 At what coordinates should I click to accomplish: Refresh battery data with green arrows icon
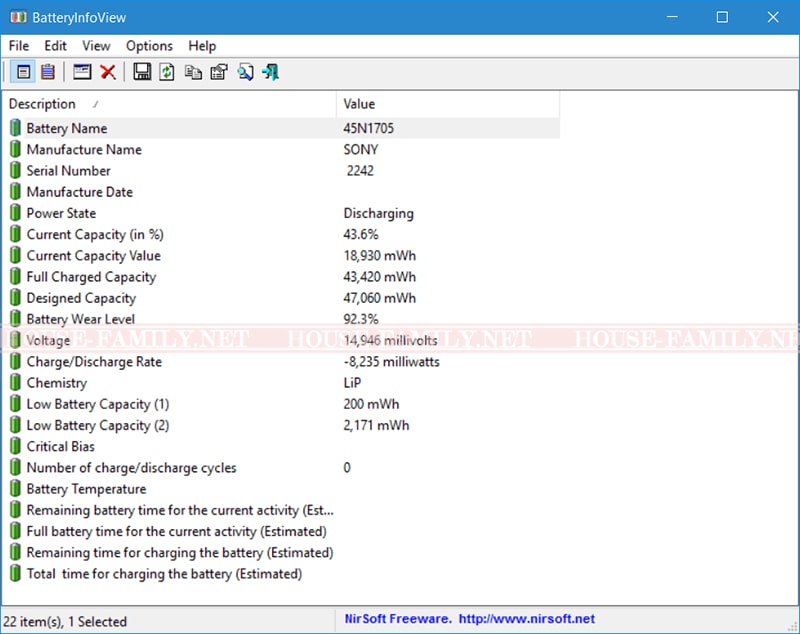[167, 72]
